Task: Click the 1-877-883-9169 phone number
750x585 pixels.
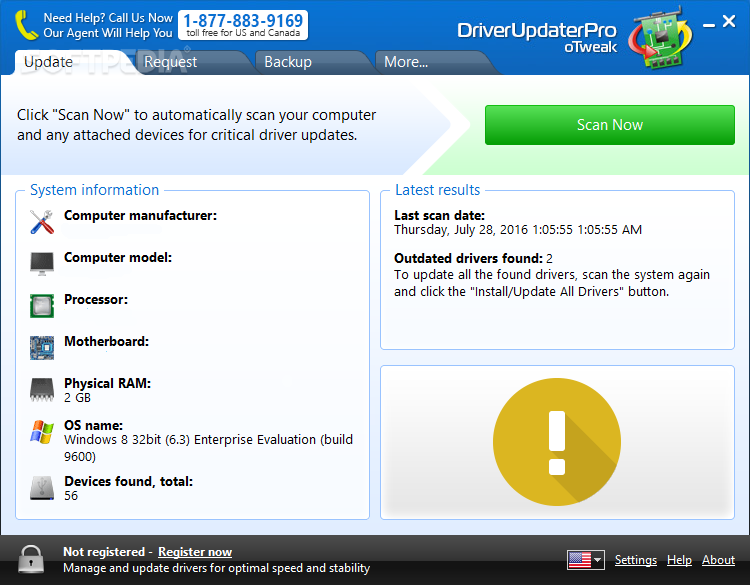Action: click(x=243, y=21)
